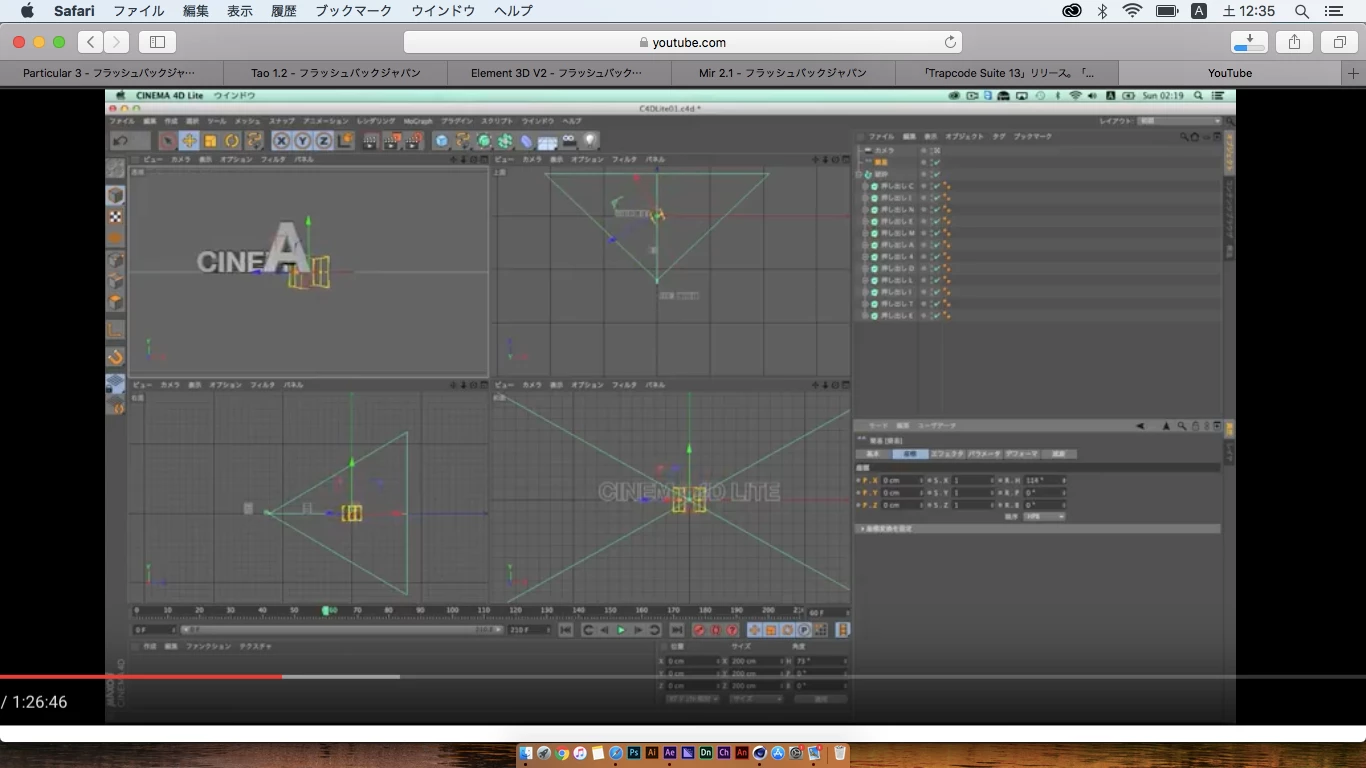Open Finder from the Dock
This screenshot has width=1366, height=768.
(x=527, y=753)
